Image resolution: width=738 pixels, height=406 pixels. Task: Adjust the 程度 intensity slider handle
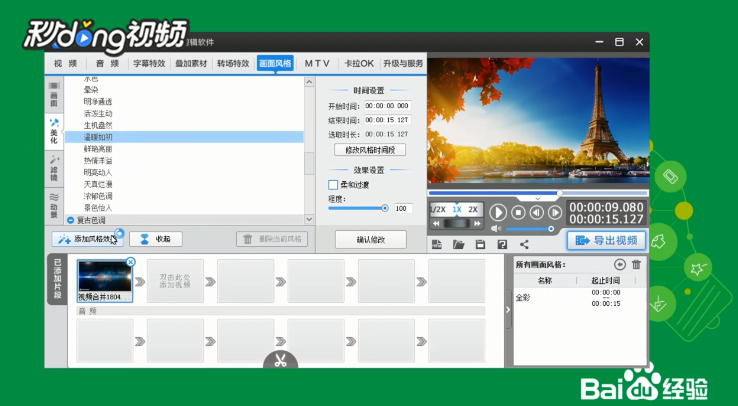385,208
